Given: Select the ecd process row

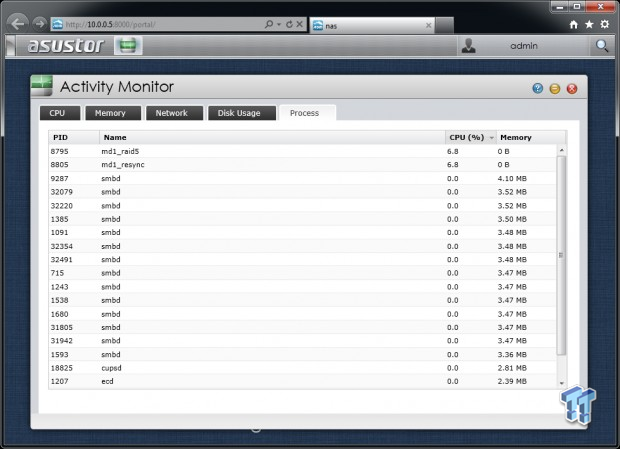Looking at the screenshot, I should coord(302,381).
